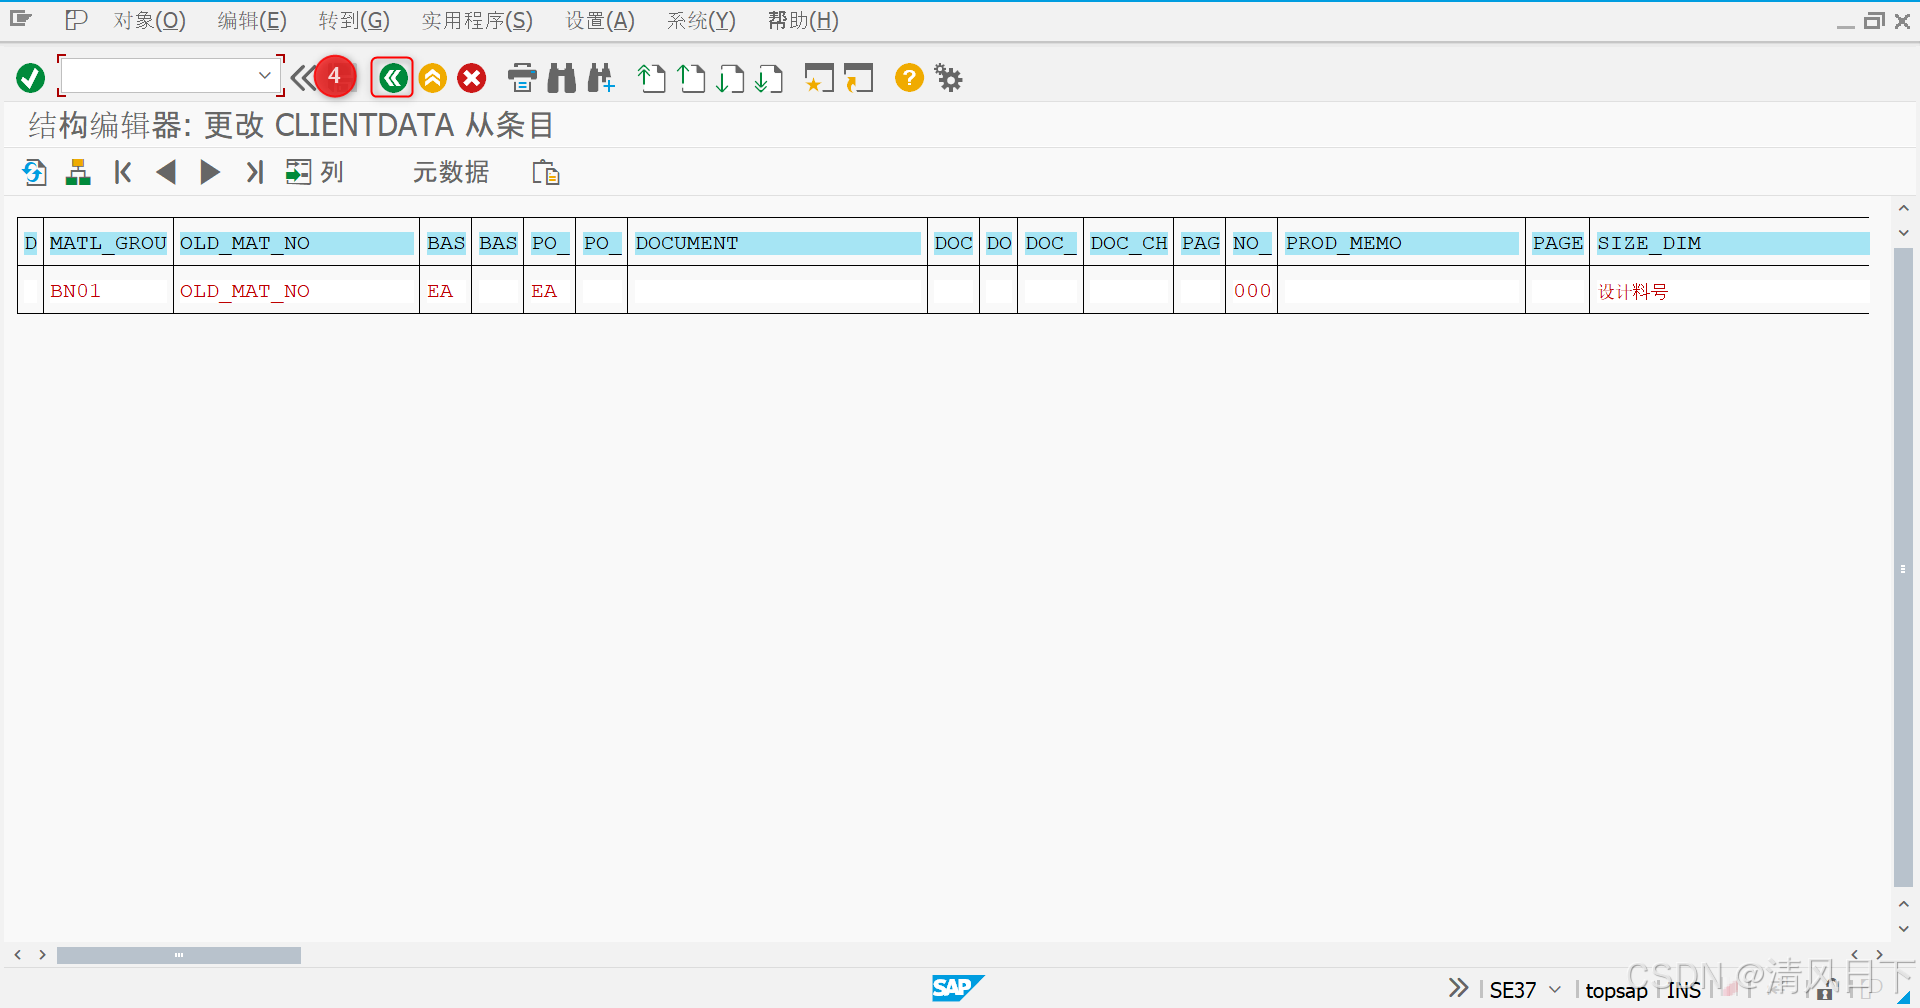Open the 系统(Y) menu
Viewport: 1920px width, 1008px height.
click(700, 20)
